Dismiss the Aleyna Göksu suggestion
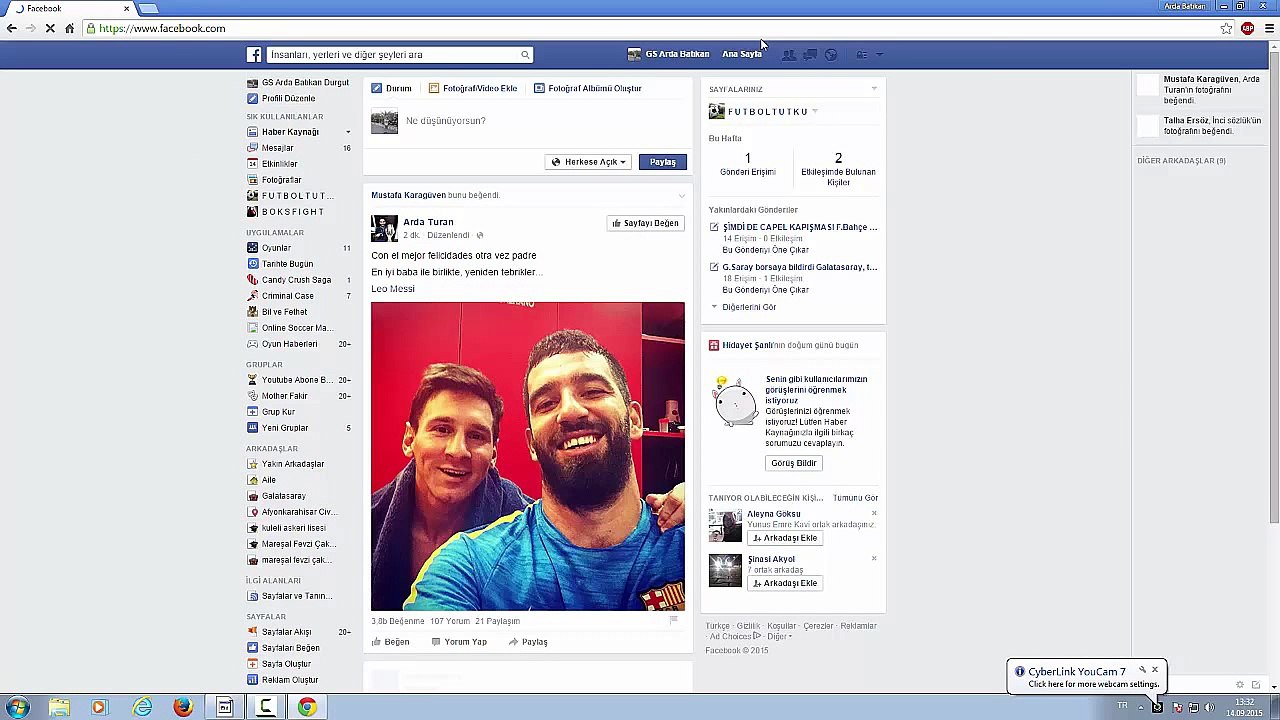The image size is (1280, 720). coord(874,514)
